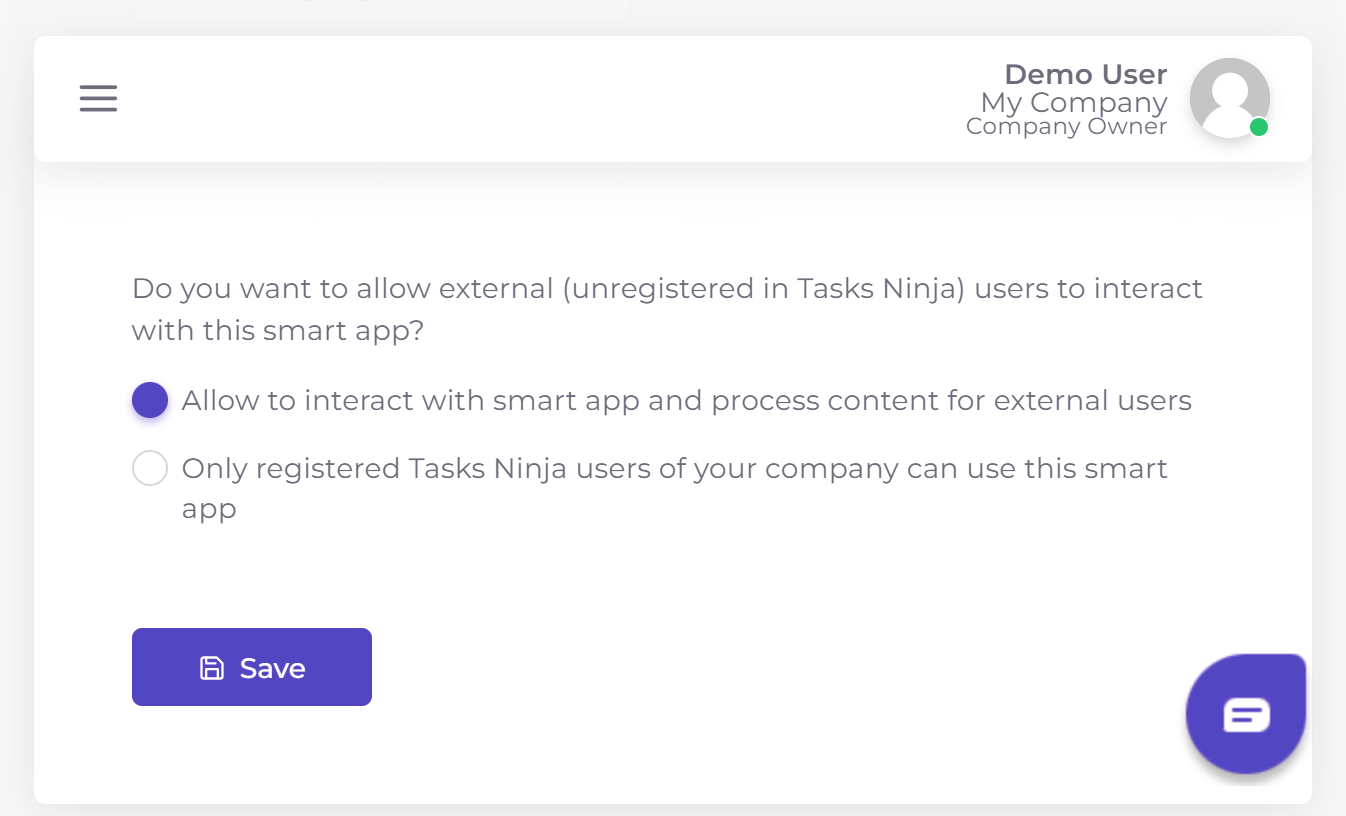Click the message bubble glyph inside chat button
1346x816 pixels.
pos(1246,715)
